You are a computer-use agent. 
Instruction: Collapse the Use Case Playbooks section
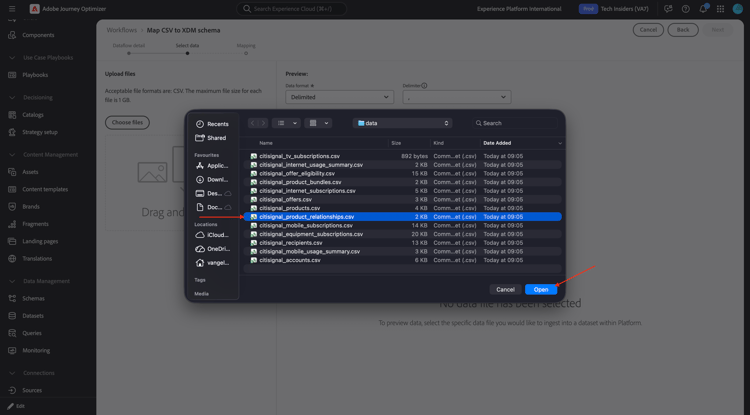pos(12,57)
